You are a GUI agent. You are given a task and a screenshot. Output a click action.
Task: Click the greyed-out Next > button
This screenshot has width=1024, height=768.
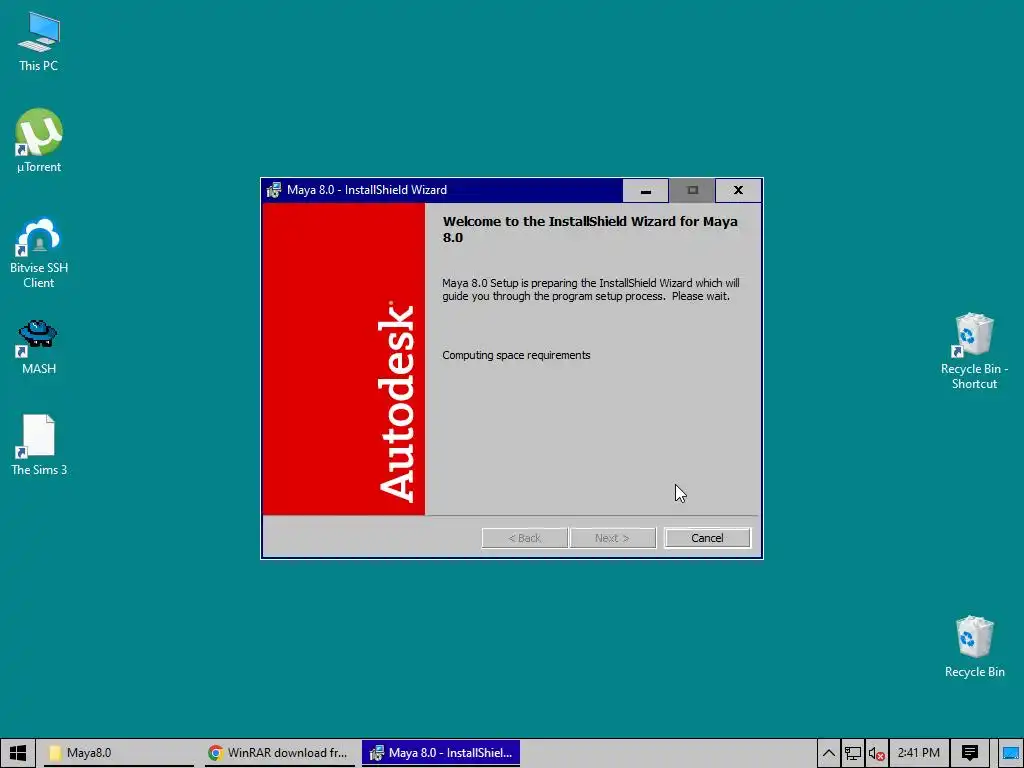[612, 538]
